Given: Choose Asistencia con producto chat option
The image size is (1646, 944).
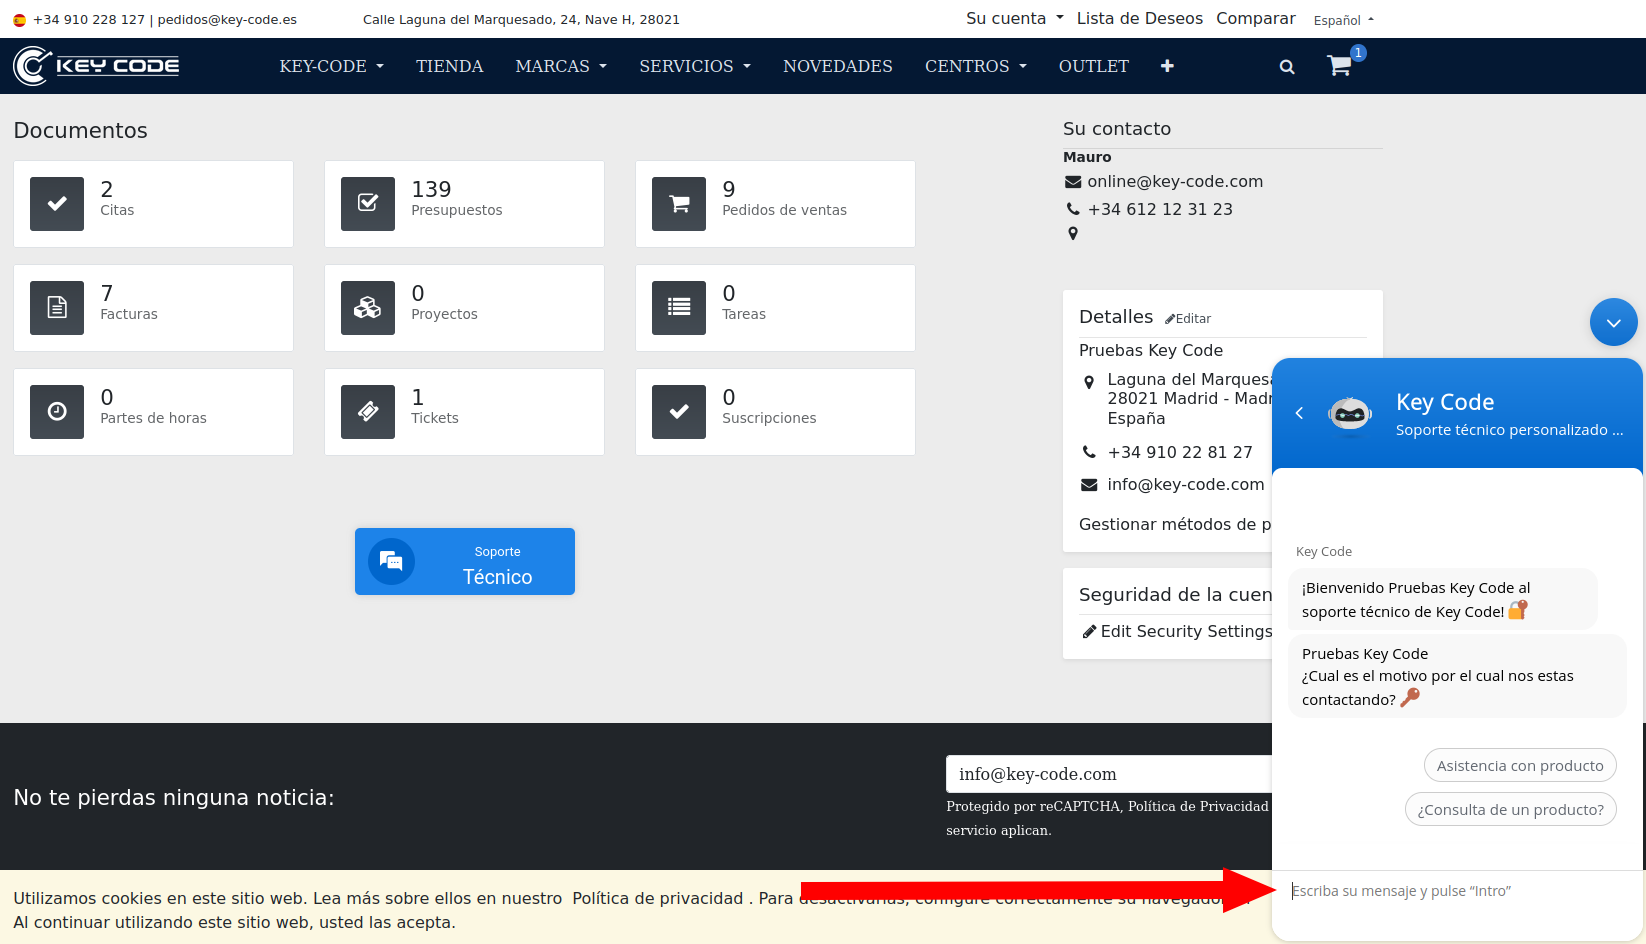Looking at the screenshot, I should tap(1520, 766).
